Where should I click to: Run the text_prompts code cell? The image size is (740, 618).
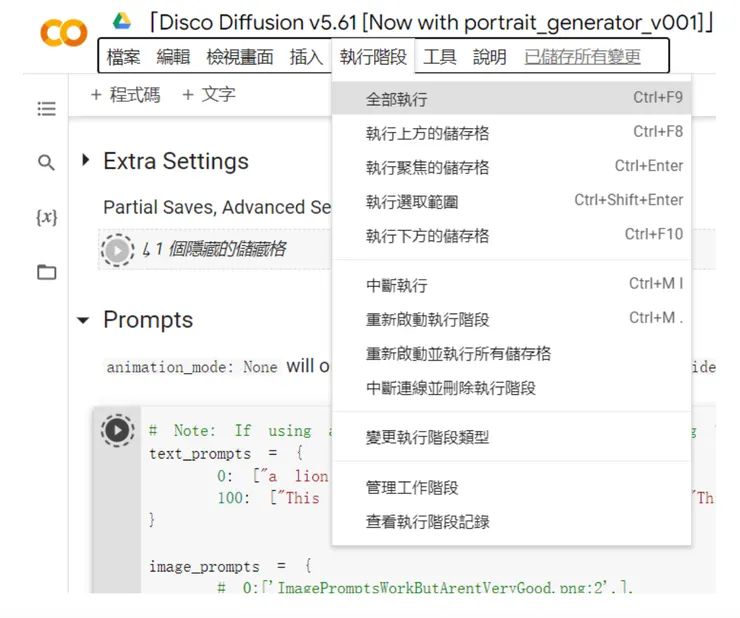point(117,430)
